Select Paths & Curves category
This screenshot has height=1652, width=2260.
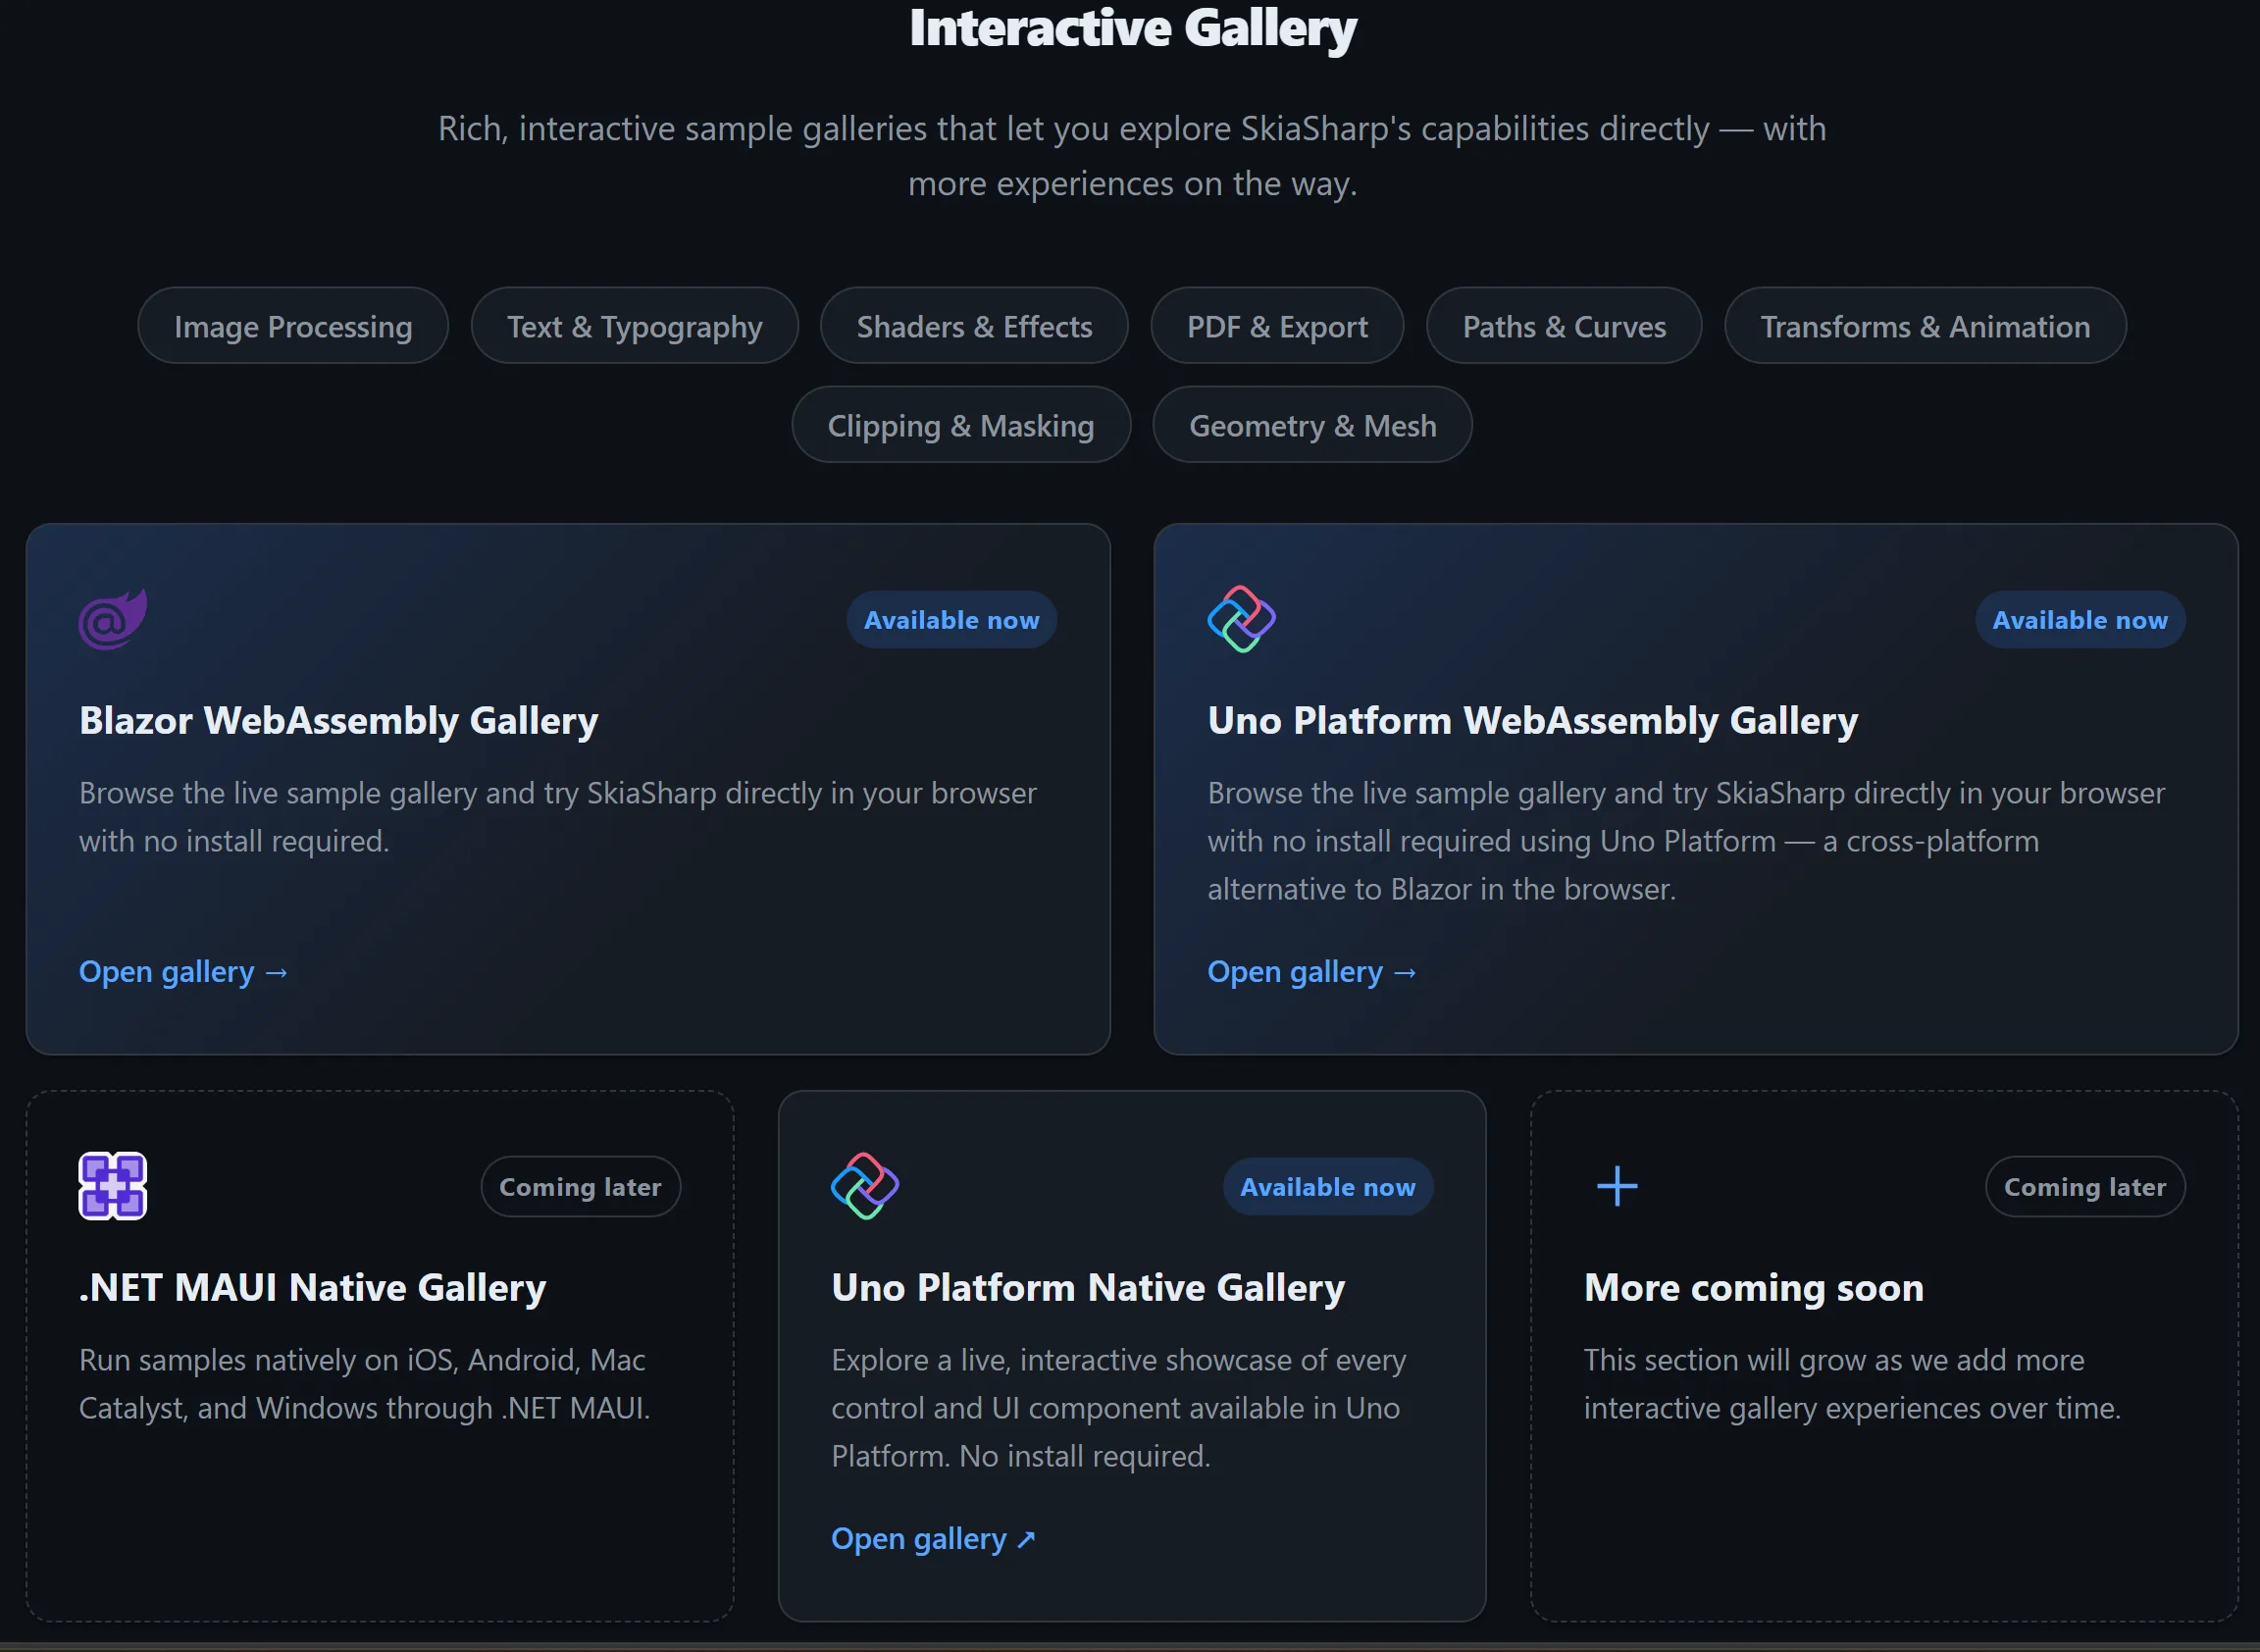[x=1564, y=327]
